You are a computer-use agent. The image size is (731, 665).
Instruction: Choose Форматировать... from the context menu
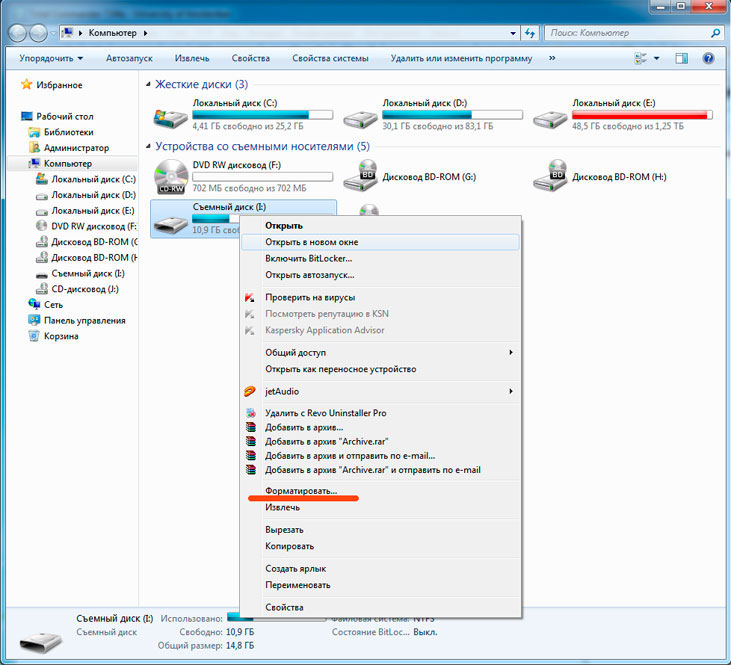click(301, 491)
